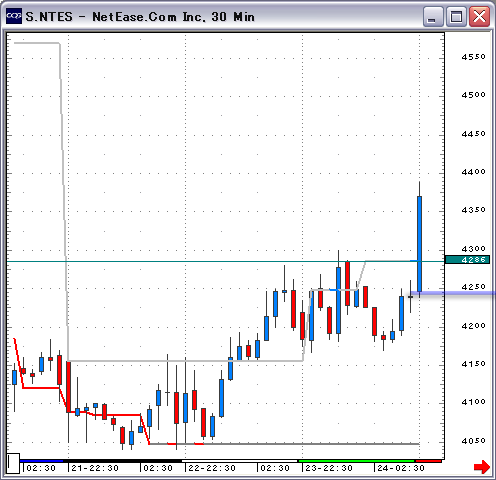The image size is (496, 480).
Task: Click the red scroll-right arrow
Action: [482, 467]
